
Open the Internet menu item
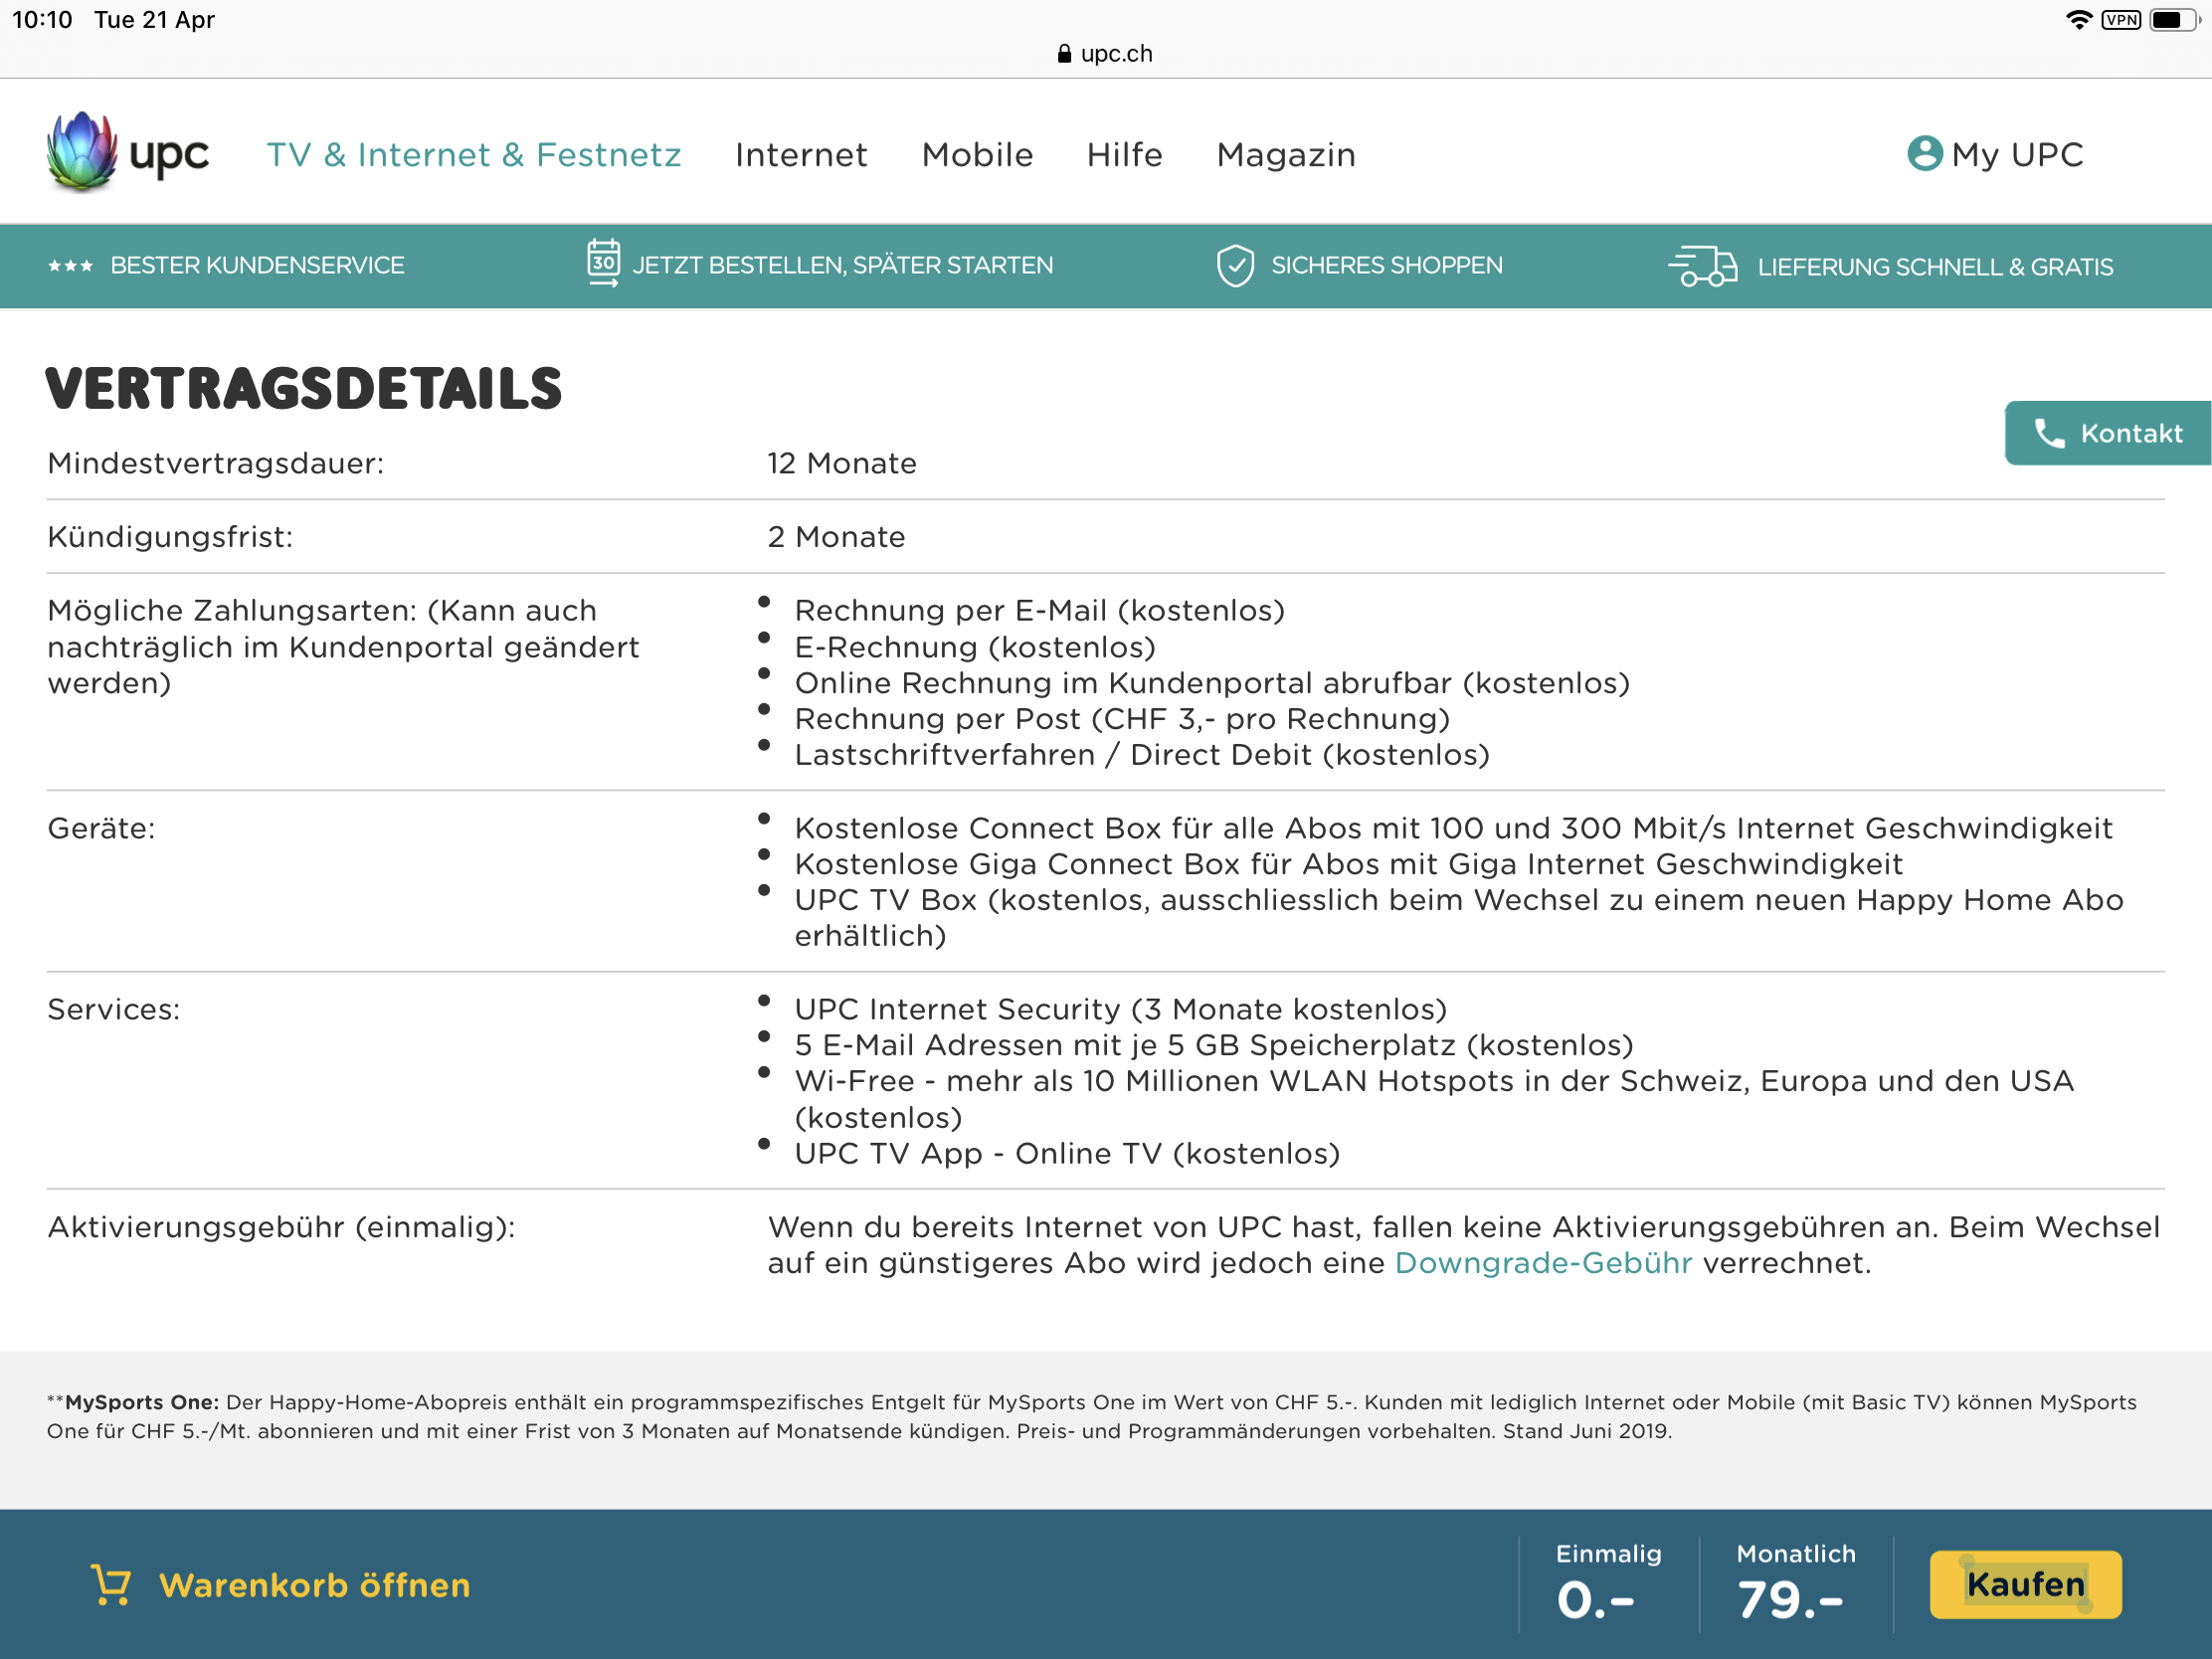coord(801,155)
